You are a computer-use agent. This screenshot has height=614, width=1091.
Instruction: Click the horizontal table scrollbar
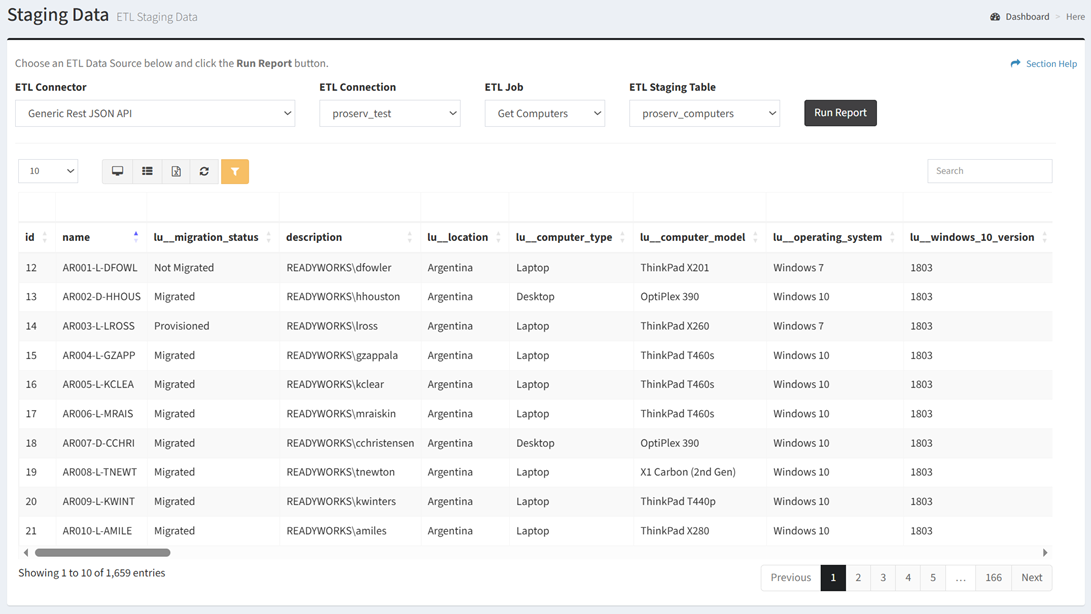[x=103, y=552]
